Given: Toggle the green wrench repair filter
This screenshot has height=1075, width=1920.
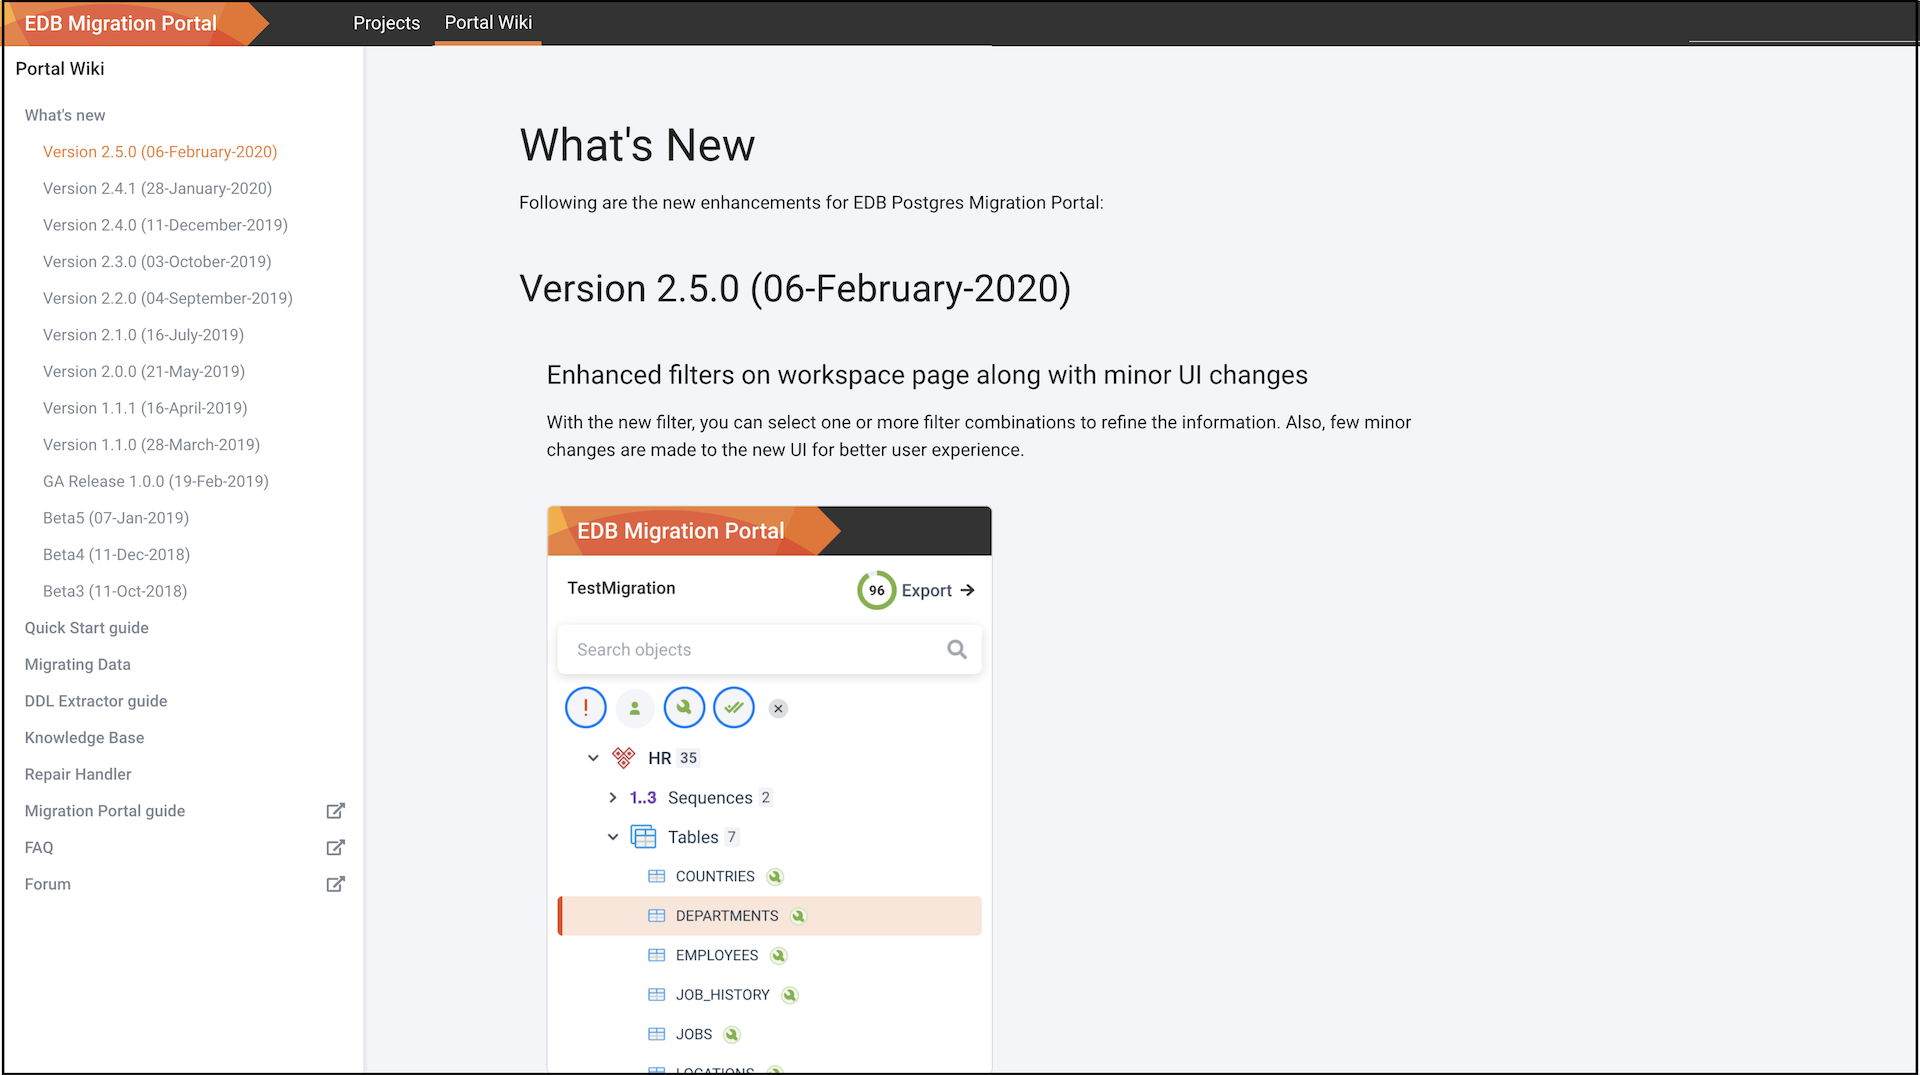Looking at the screenshot, I should point(684,708).
